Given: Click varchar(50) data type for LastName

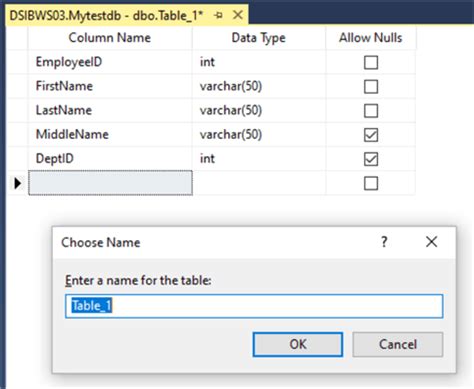Looking at the screenshot, I should (x=259, y=110).
